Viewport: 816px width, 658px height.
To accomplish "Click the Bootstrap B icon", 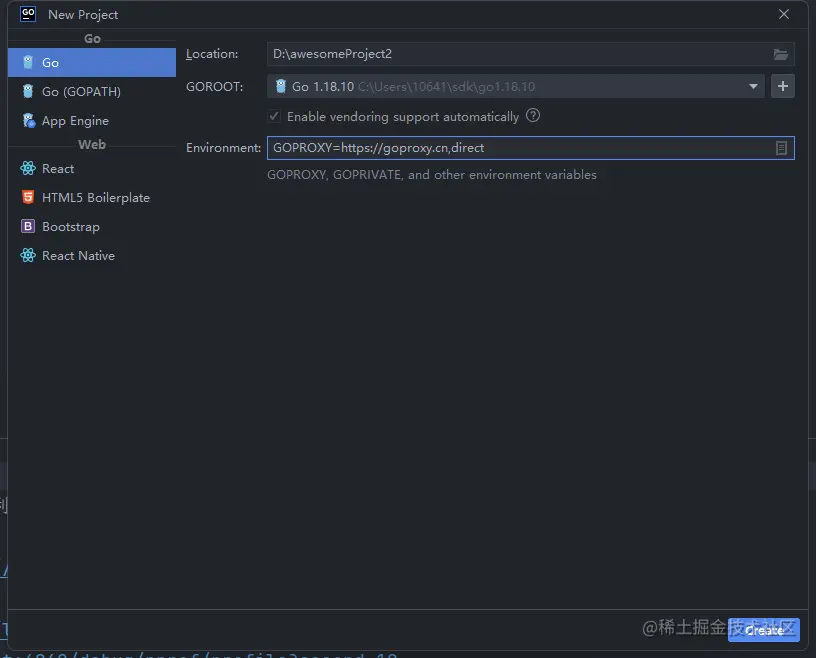I will click(x=28, y=226).
